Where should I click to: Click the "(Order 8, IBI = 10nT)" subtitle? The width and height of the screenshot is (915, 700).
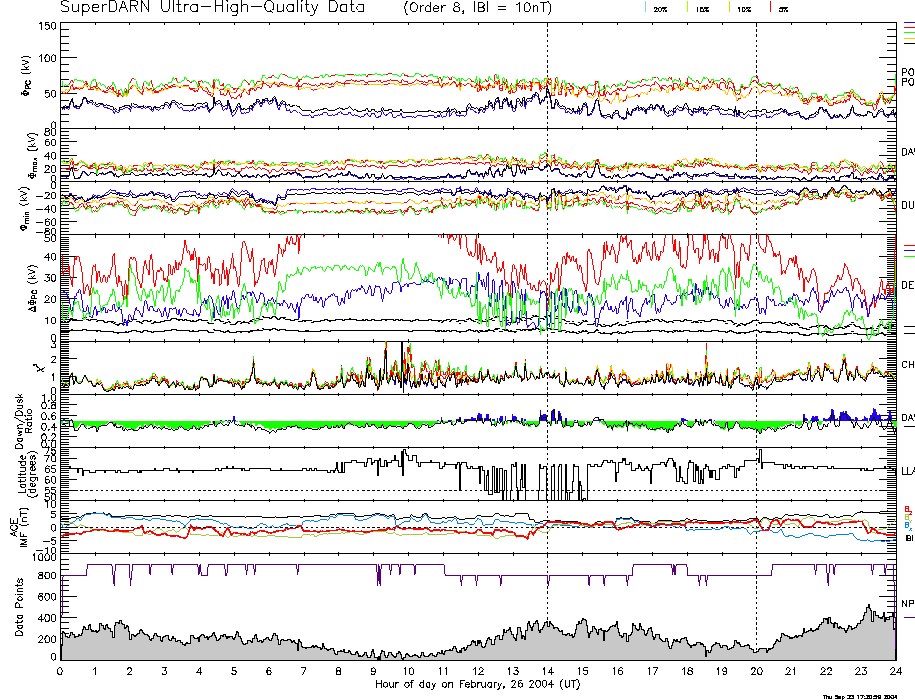coord(477,8)
